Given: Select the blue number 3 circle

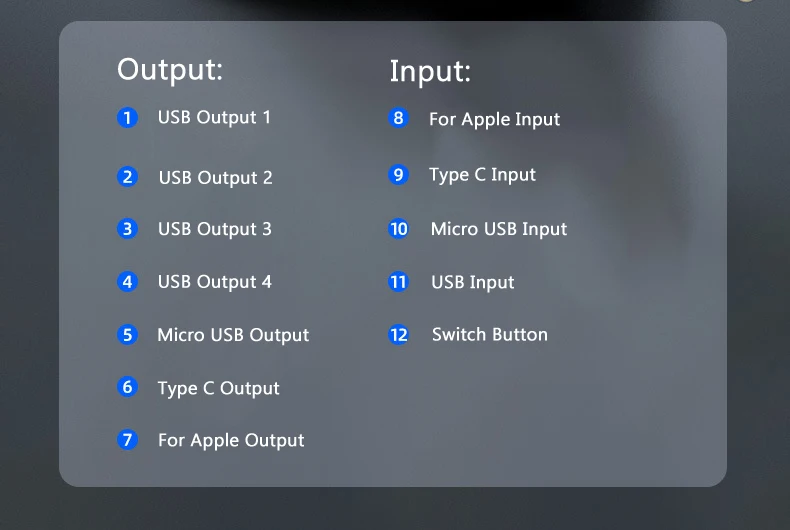Looking at the screenshot, I should [x=127, y=229].
